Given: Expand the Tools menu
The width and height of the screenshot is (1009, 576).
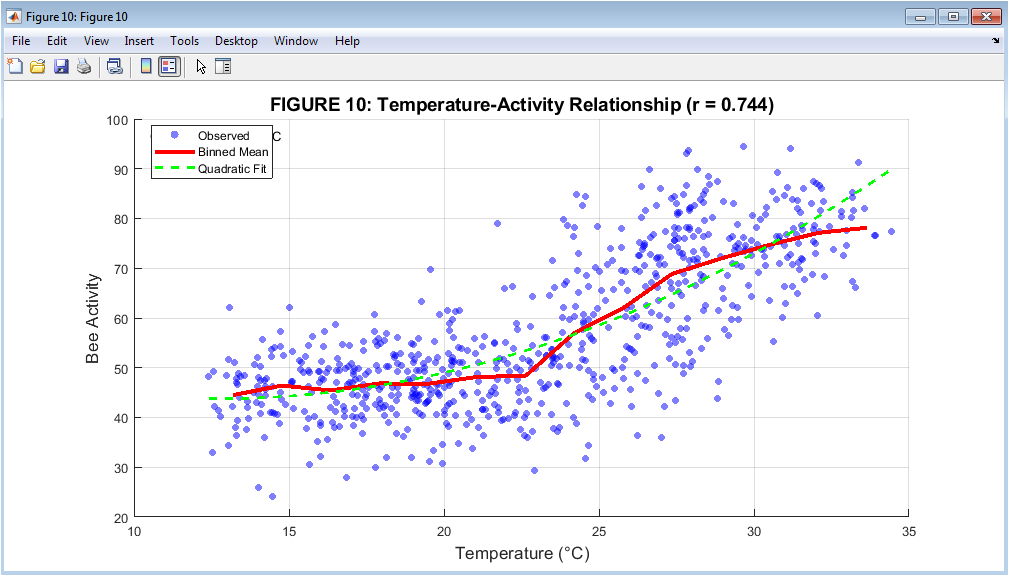Looking at the screenshot, I should 184,41.
